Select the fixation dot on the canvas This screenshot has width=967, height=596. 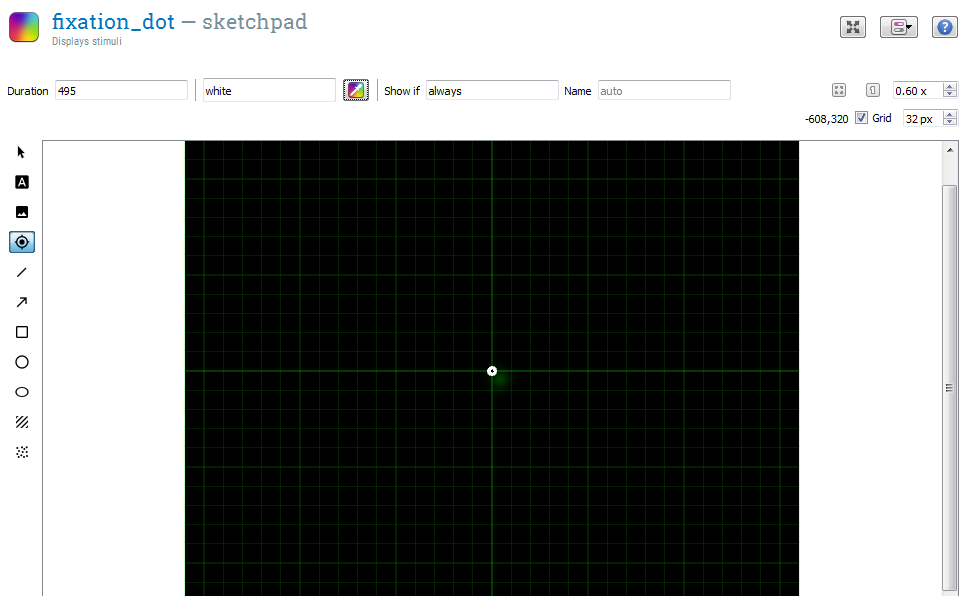click(x=492, y=371)
